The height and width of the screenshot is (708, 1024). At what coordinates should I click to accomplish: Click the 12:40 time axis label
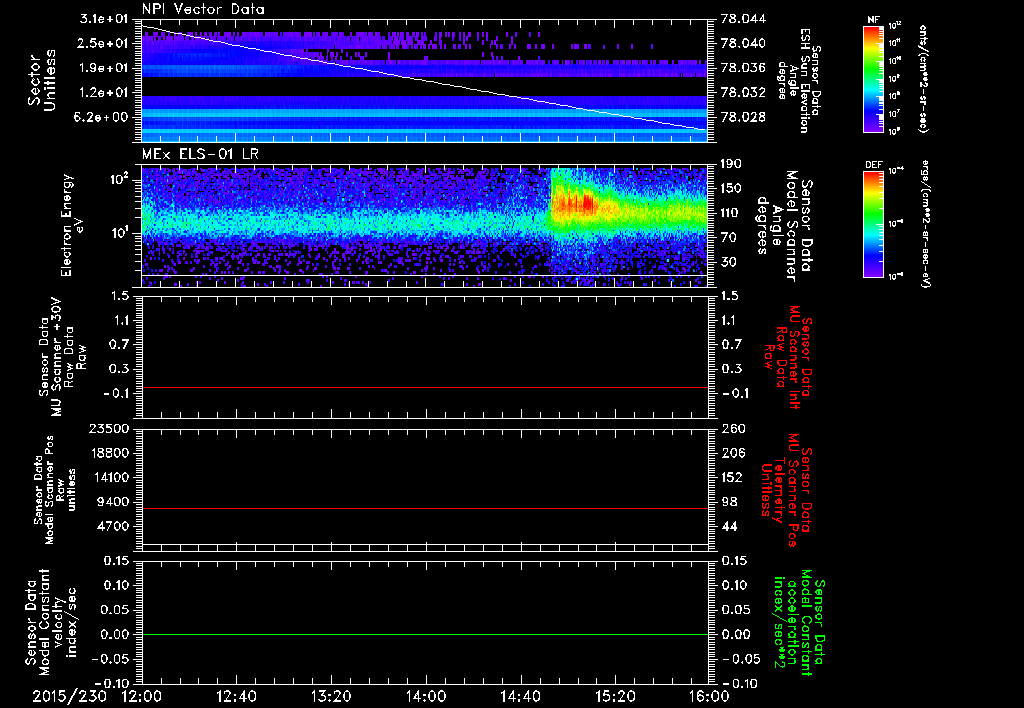[236, 696]
